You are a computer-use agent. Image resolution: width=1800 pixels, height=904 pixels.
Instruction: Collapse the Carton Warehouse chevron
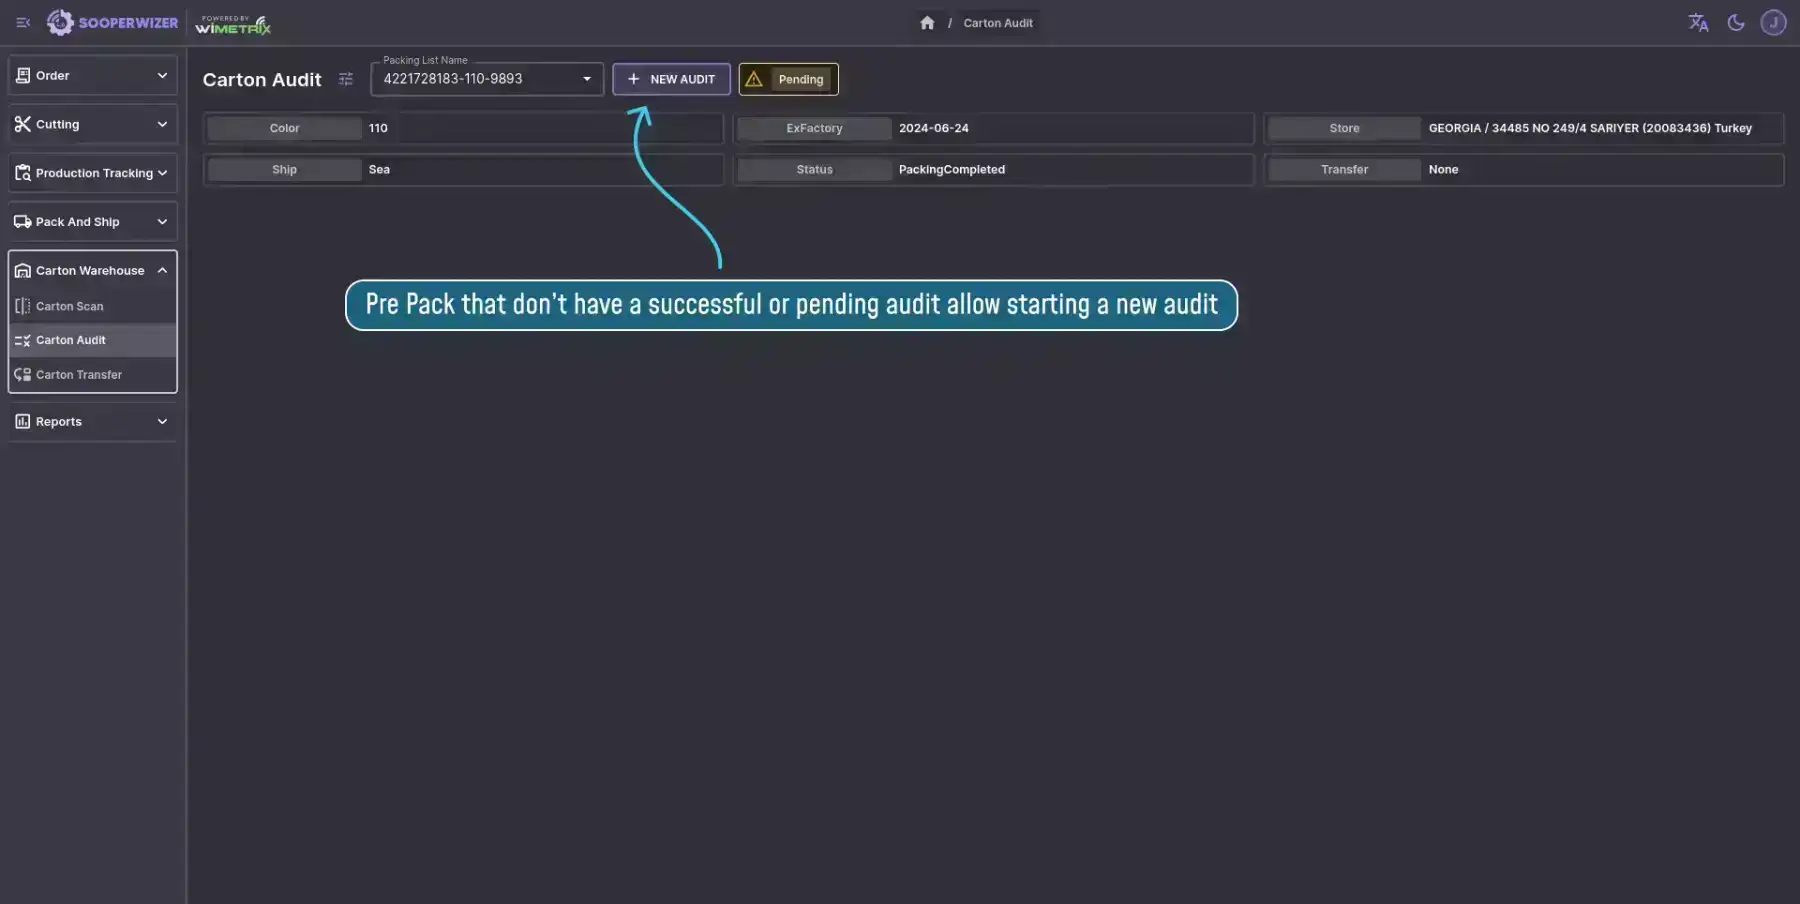click(x=162, y=270)
